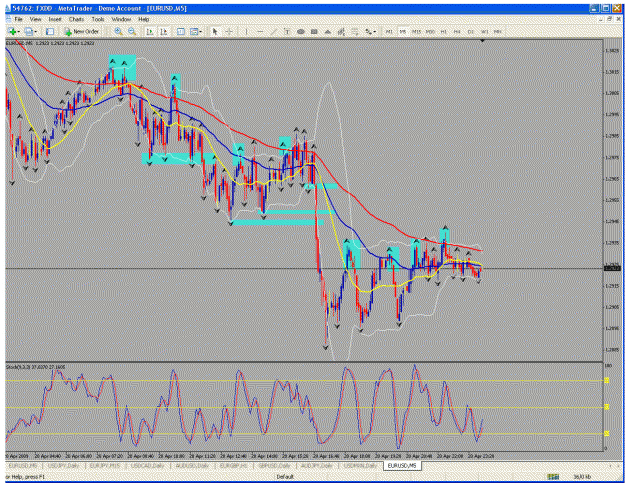Click the New Chart plus icon
Image resolution: width=625 pixels, height=483 pixels.
(x=12, y=31)
